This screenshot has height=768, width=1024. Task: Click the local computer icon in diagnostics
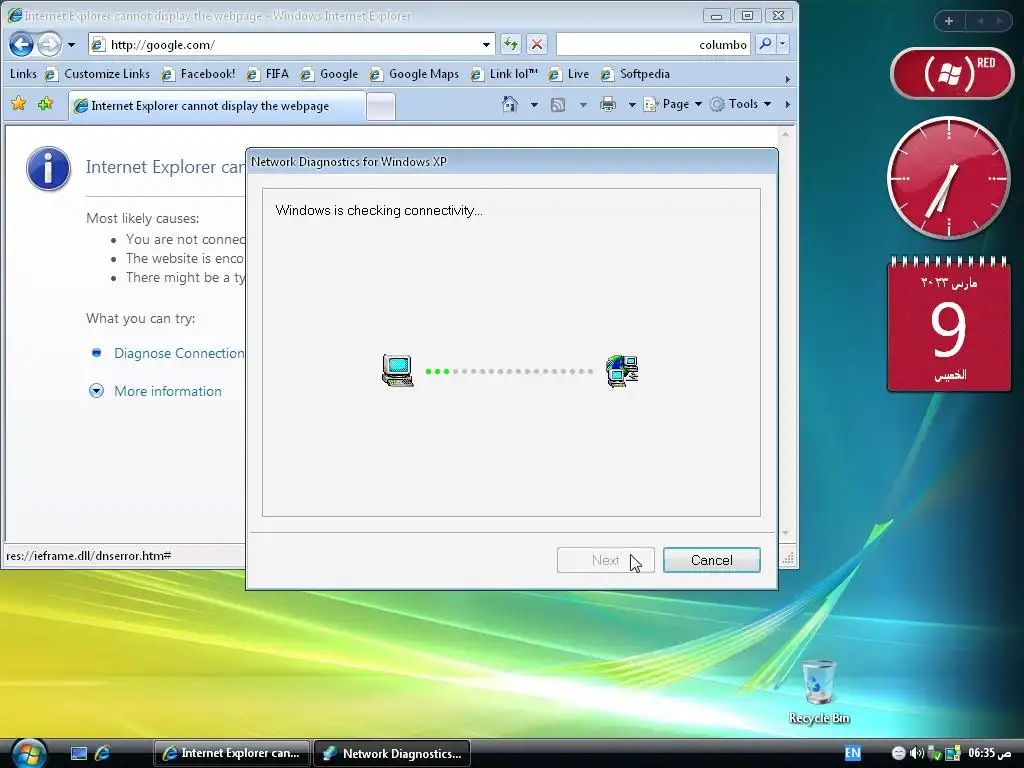(398, 370)
